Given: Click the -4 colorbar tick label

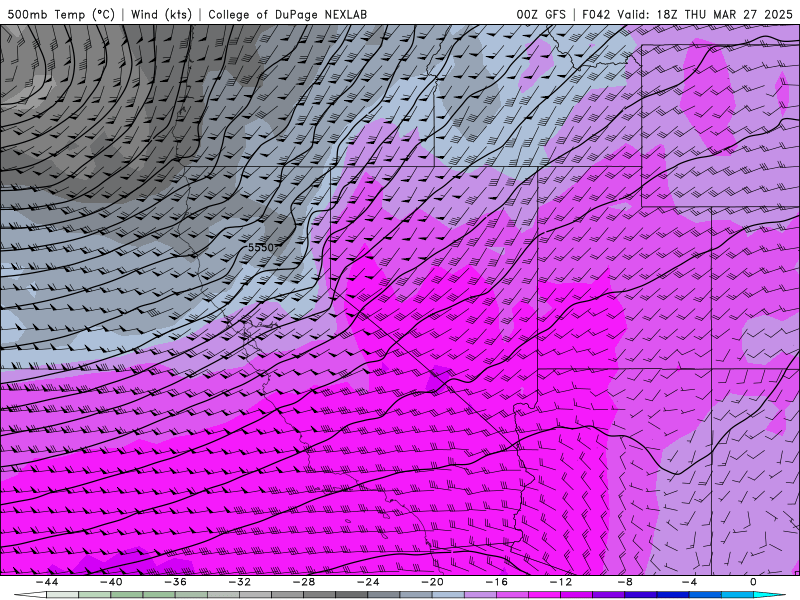Looking at the screenshot, I should pos(689,582).
